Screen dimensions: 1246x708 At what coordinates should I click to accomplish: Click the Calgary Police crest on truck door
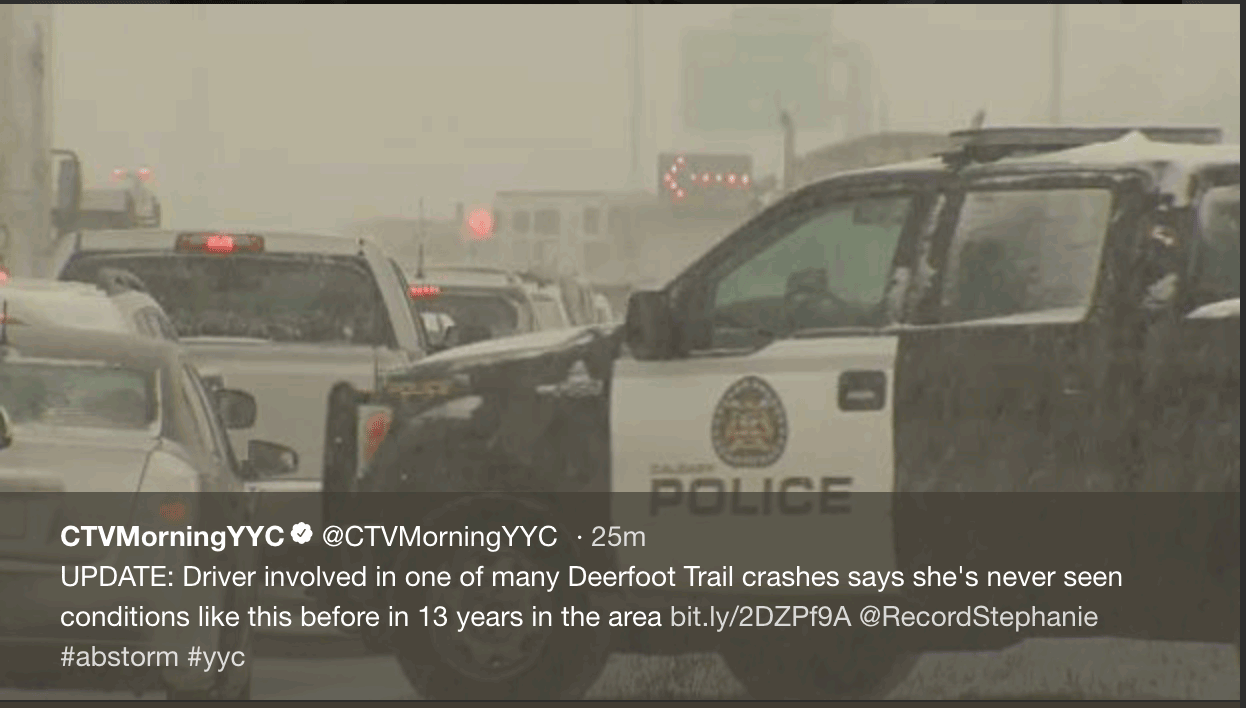click(749, 421)
